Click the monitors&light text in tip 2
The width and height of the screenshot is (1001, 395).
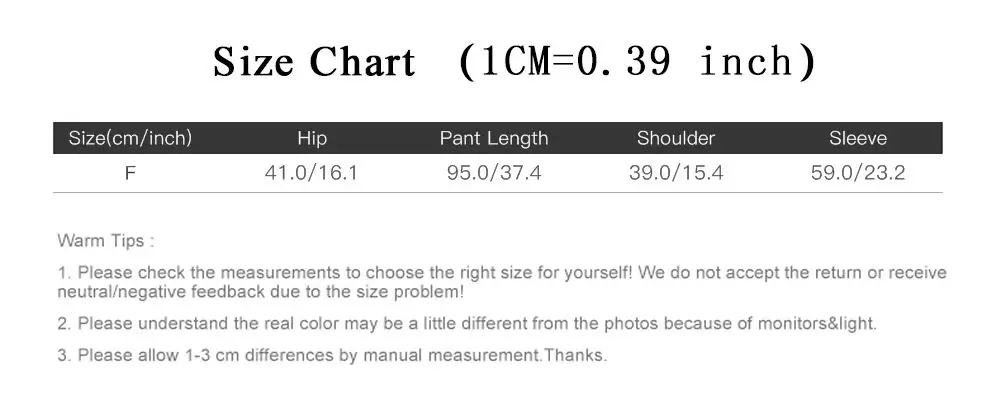(817, 324)
